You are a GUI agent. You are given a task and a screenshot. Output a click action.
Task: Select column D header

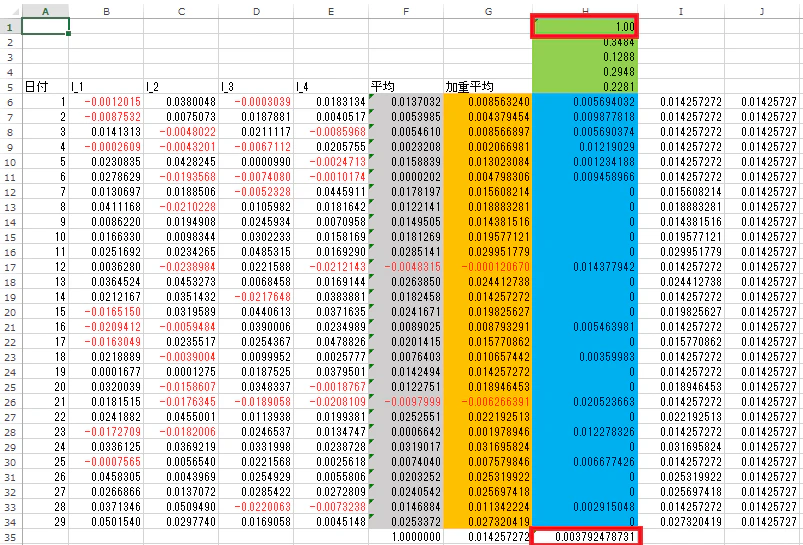click(256, 11)
